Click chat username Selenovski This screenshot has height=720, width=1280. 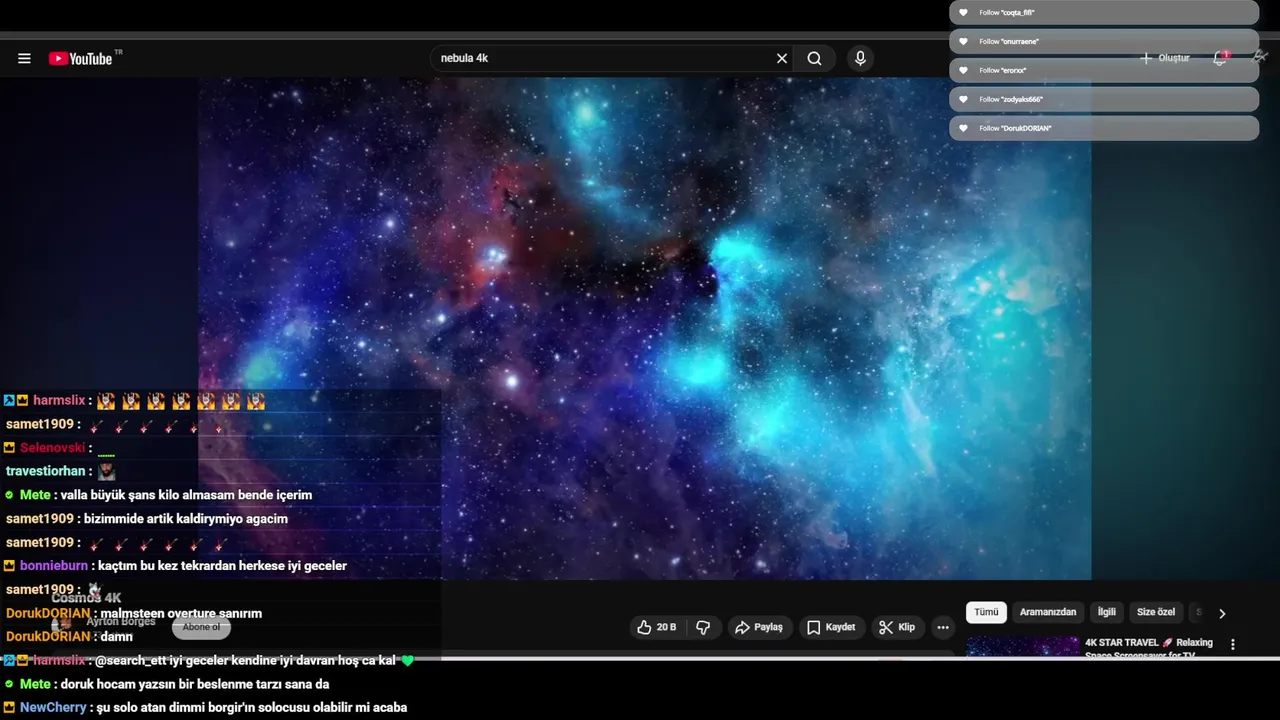[x=53, y=447]
